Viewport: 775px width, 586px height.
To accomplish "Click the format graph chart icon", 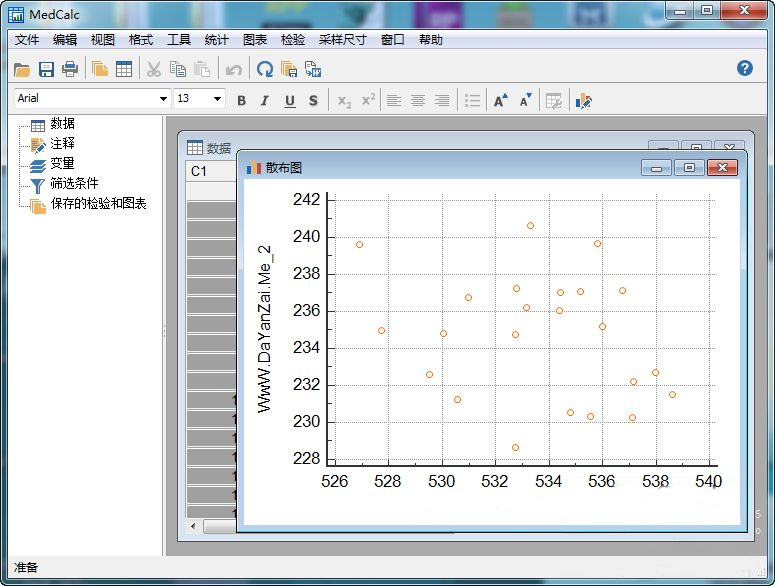I will click(x=583, y=101).
